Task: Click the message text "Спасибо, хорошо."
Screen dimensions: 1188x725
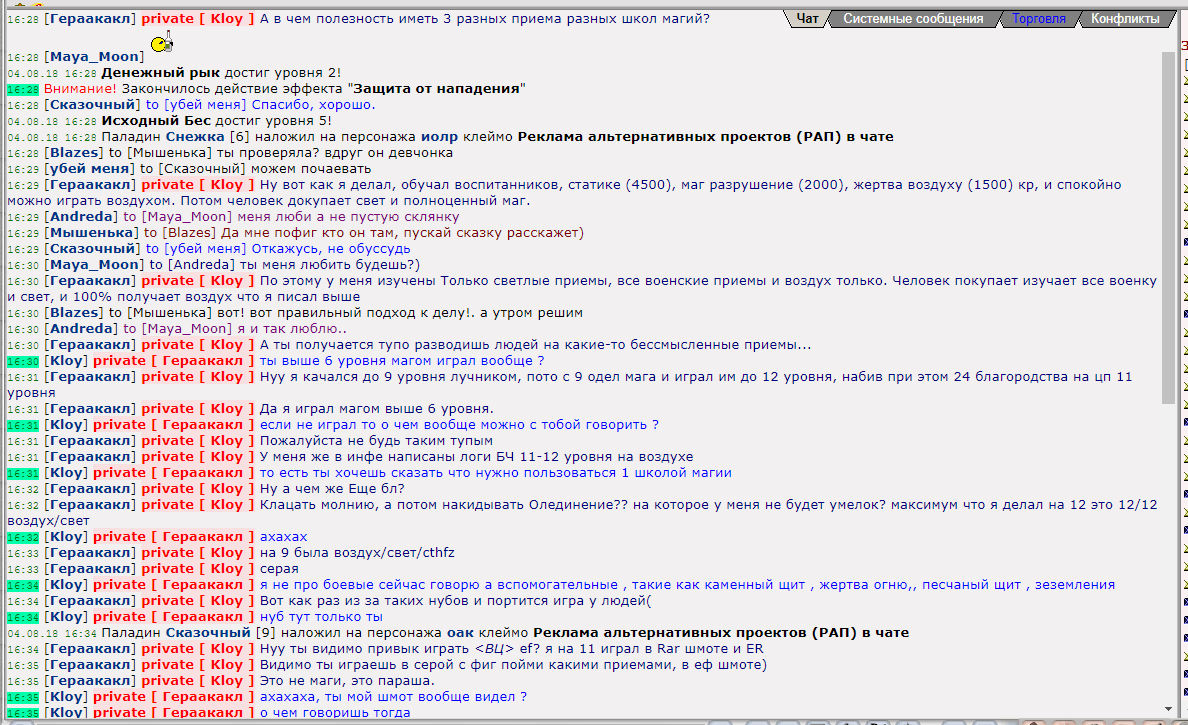Action: point(314,105)
